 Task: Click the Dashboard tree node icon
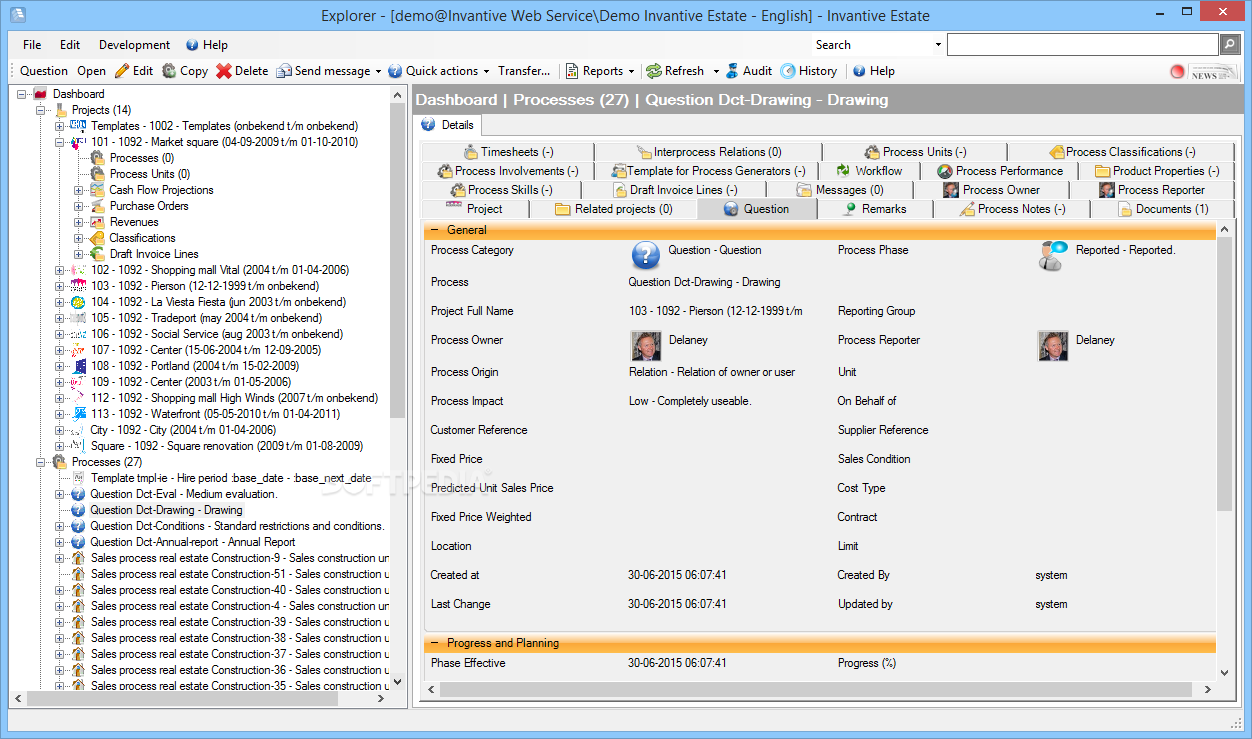pyautogui.click(x=41, y=94)
